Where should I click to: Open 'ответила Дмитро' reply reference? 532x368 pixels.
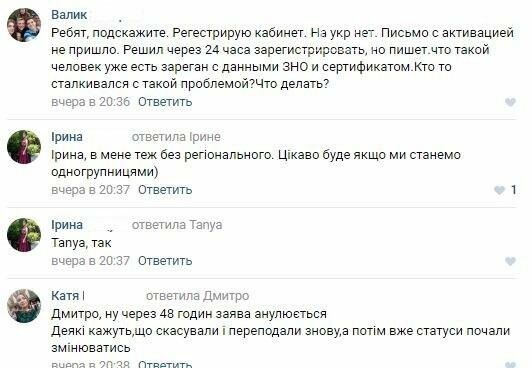197,296
